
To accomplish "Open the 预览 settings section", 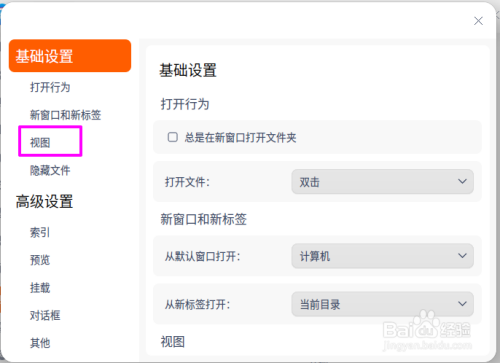I will (40, 260).
